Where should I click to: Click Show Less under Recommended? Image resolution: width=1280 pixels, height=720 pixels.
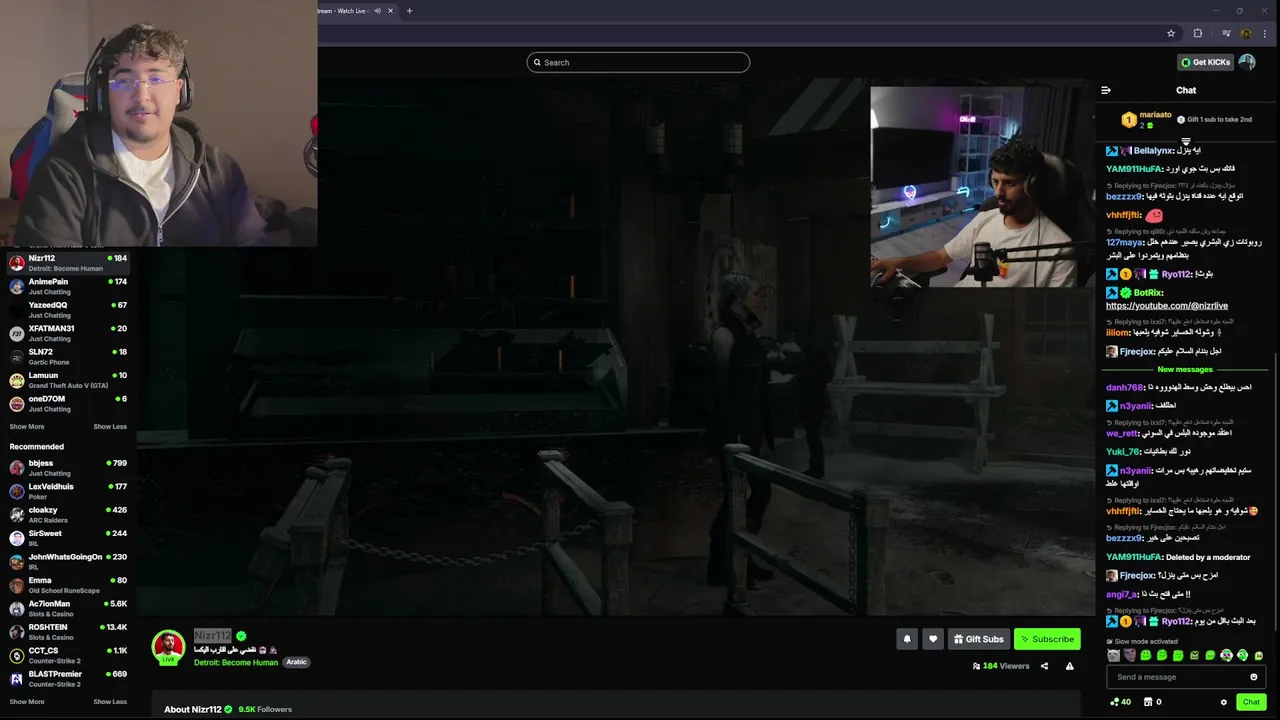(x=110, y=702)
